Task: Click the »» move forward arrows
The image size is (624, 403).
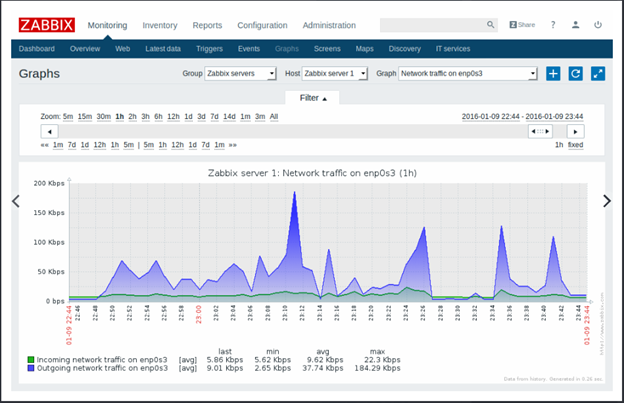Action: [x=233, y=145]
